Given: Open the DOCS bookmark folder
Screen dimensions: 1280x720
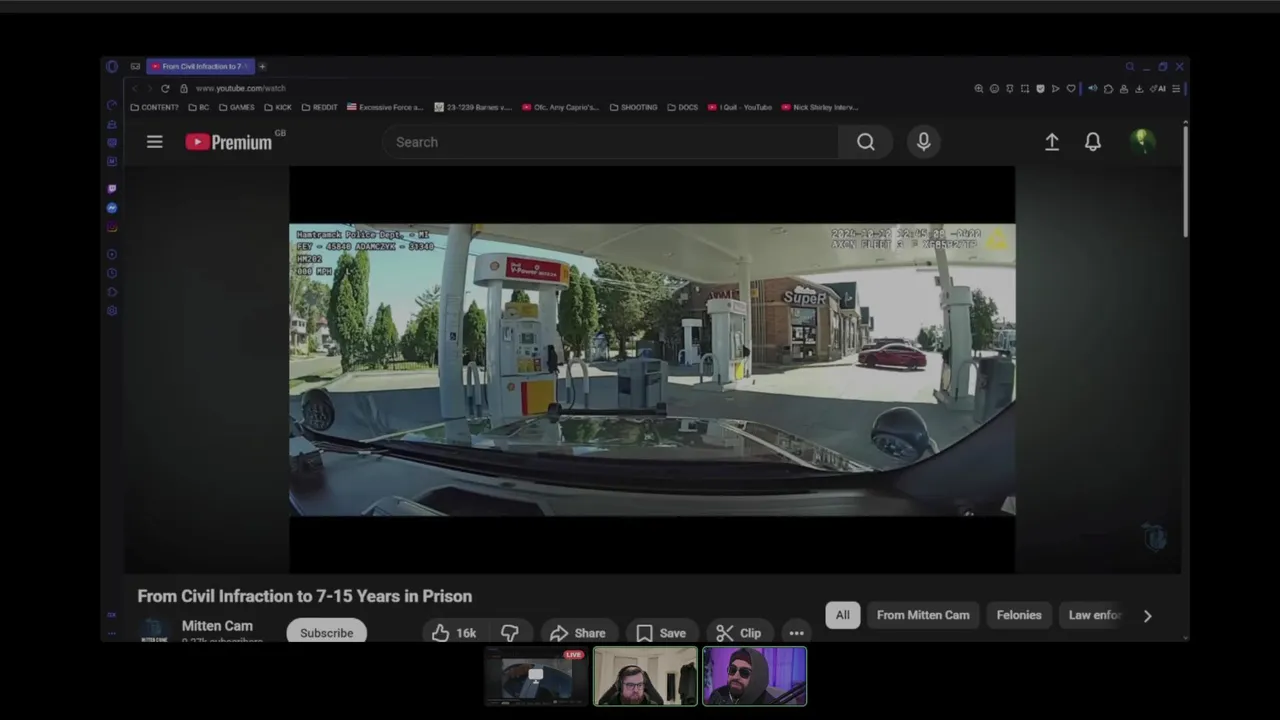Looking at the screenshot, I should (x=682, y=107).
